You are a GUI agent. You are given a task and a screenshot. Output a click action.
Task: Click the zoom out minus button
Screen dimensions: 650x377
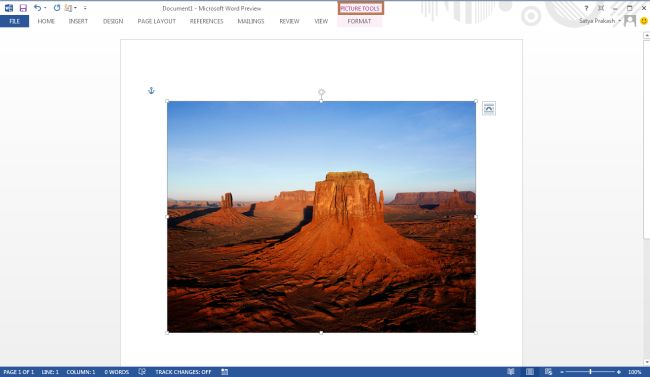562,372
